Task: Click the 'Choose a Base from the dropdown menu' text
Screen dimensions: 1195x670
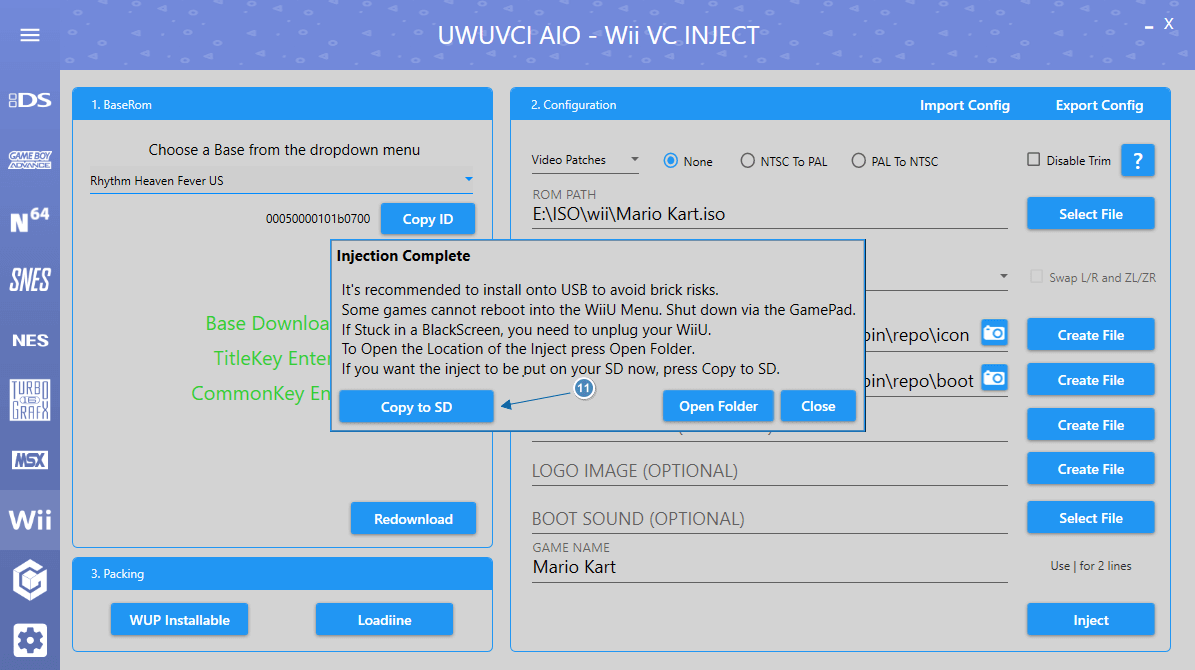Action: [x=284, y=150]
